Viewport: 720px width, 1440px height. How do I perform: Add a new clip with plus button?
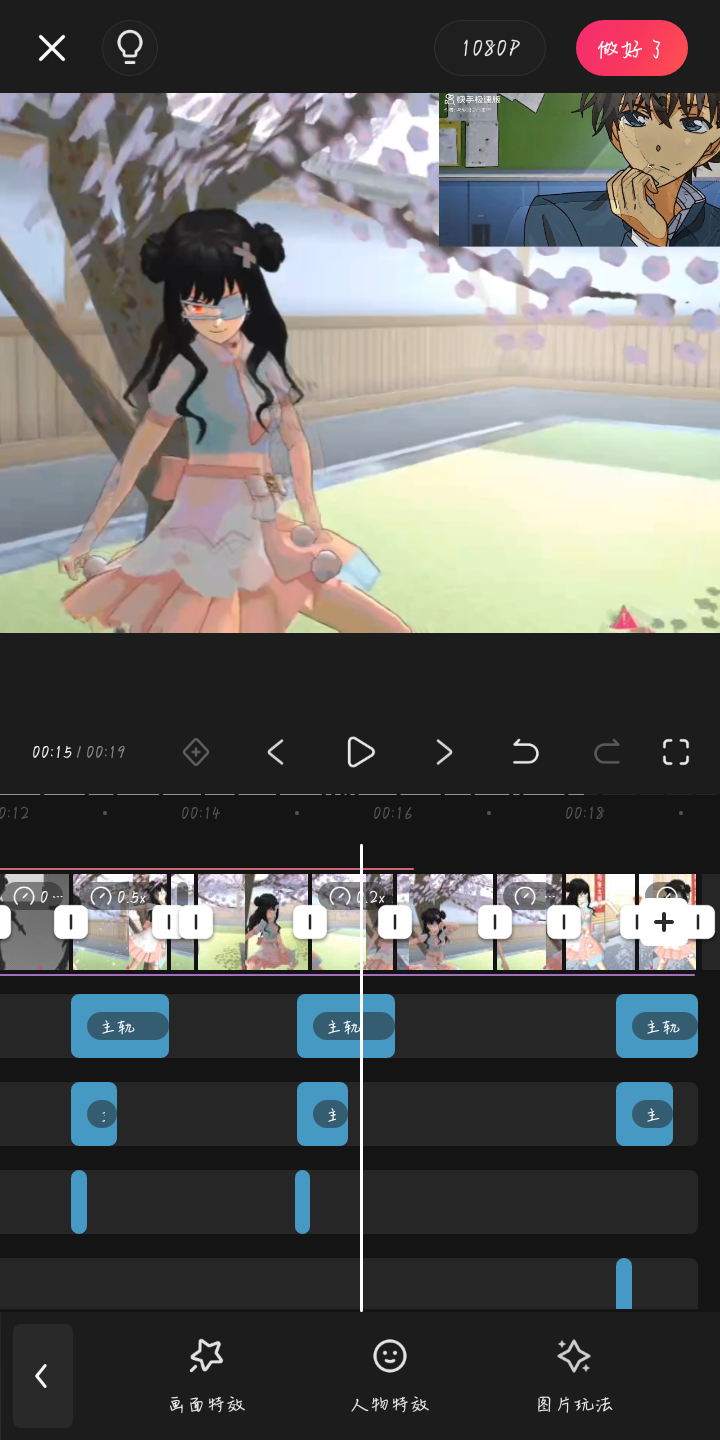(x=664, y=922)
